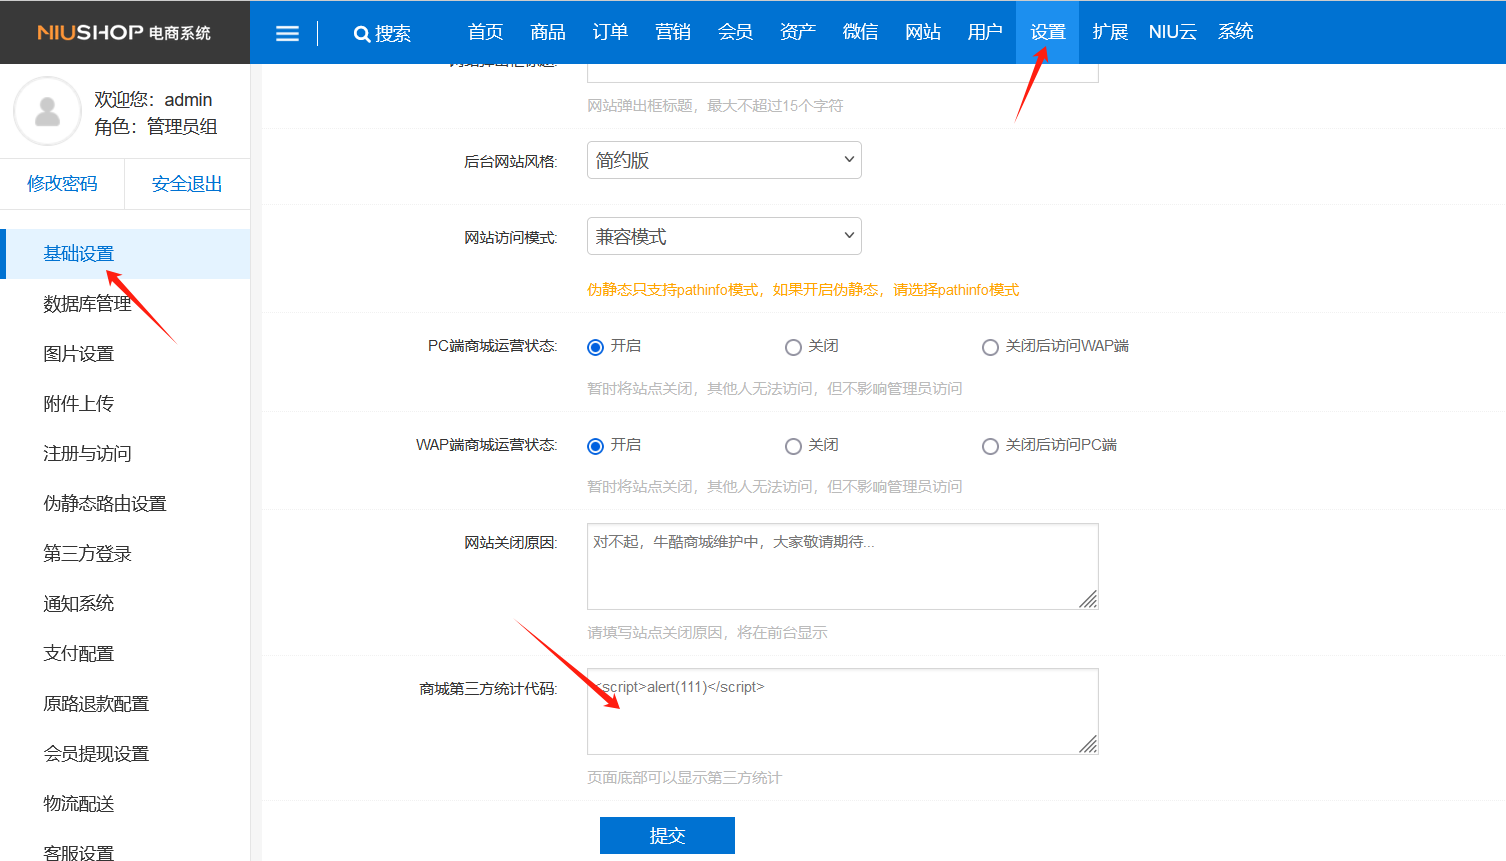1506x861 pixels.
Task: Click the admin user avatar
Action: pyautogui.click(x=47, y=111)
